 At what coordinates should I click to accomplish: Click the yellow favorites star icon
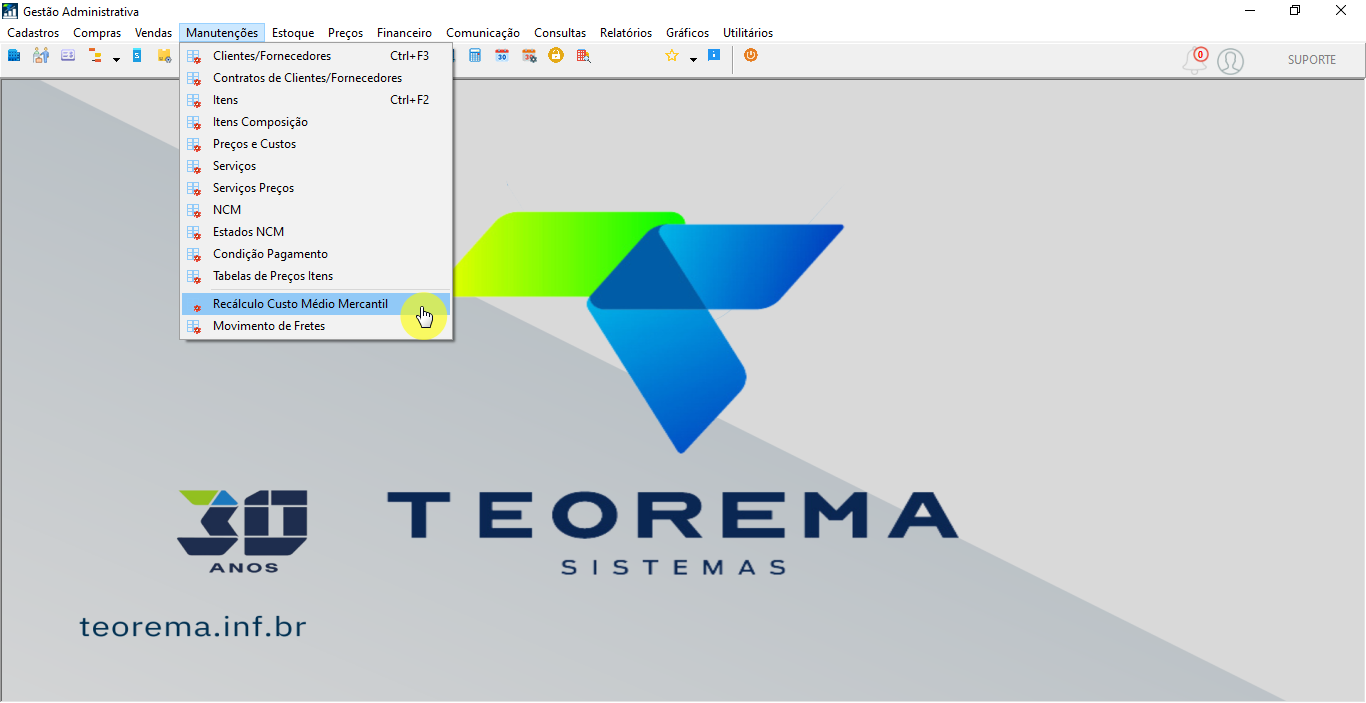(x=672, y=56)
